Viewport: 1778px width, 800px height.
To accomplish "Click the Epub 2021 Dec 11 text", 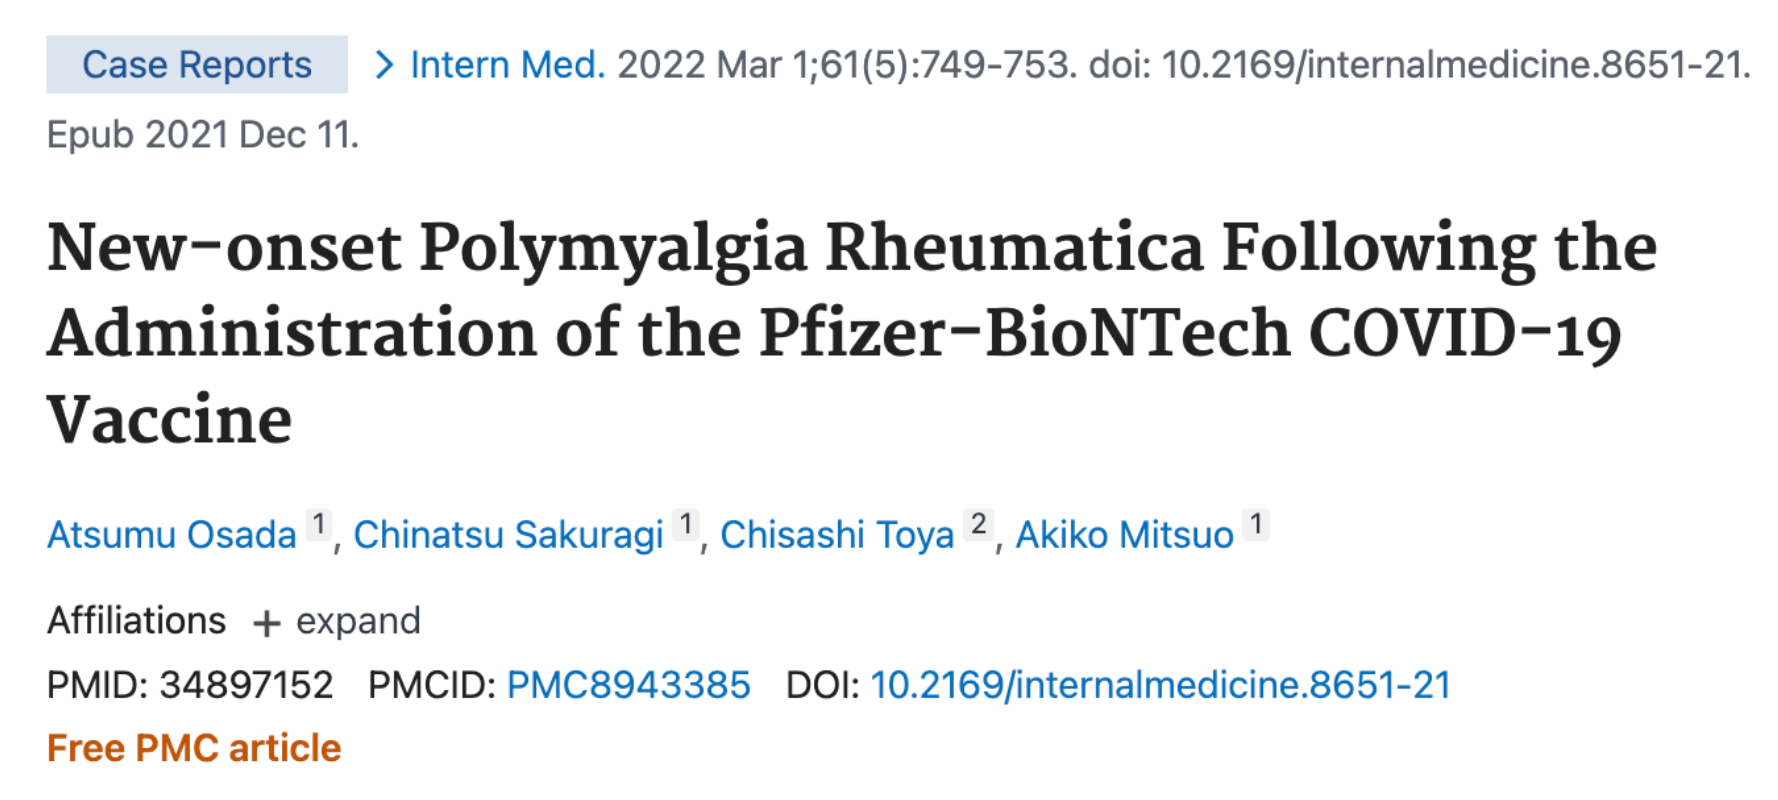I will [203, 135].
